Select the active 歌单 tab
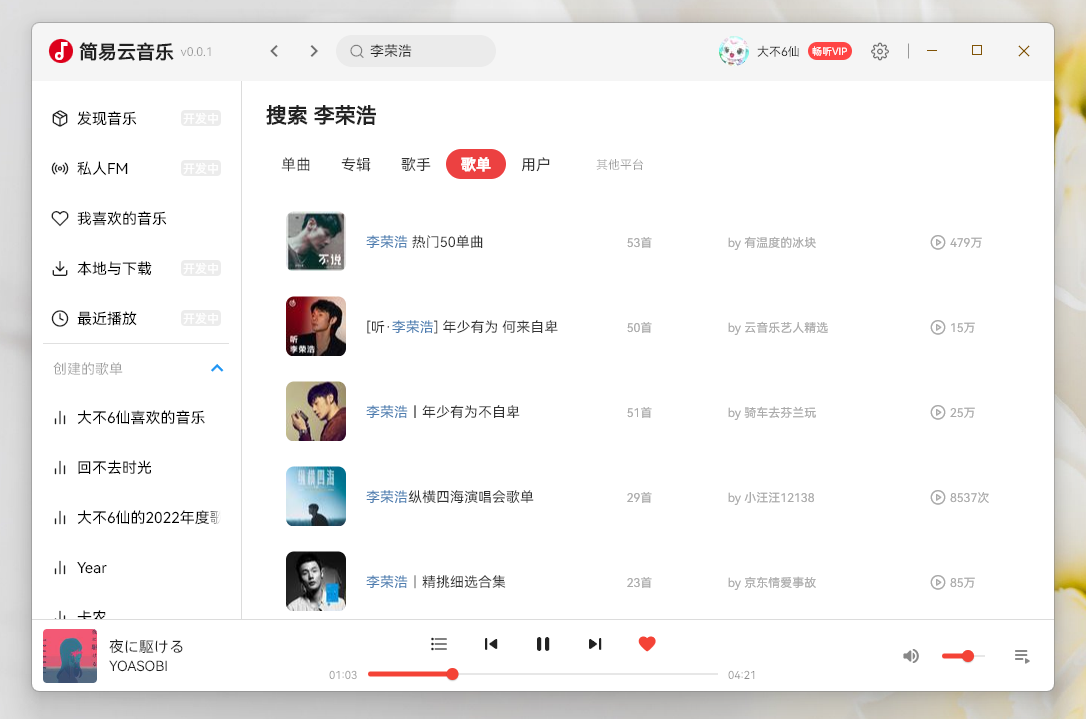 coord(476,164)
